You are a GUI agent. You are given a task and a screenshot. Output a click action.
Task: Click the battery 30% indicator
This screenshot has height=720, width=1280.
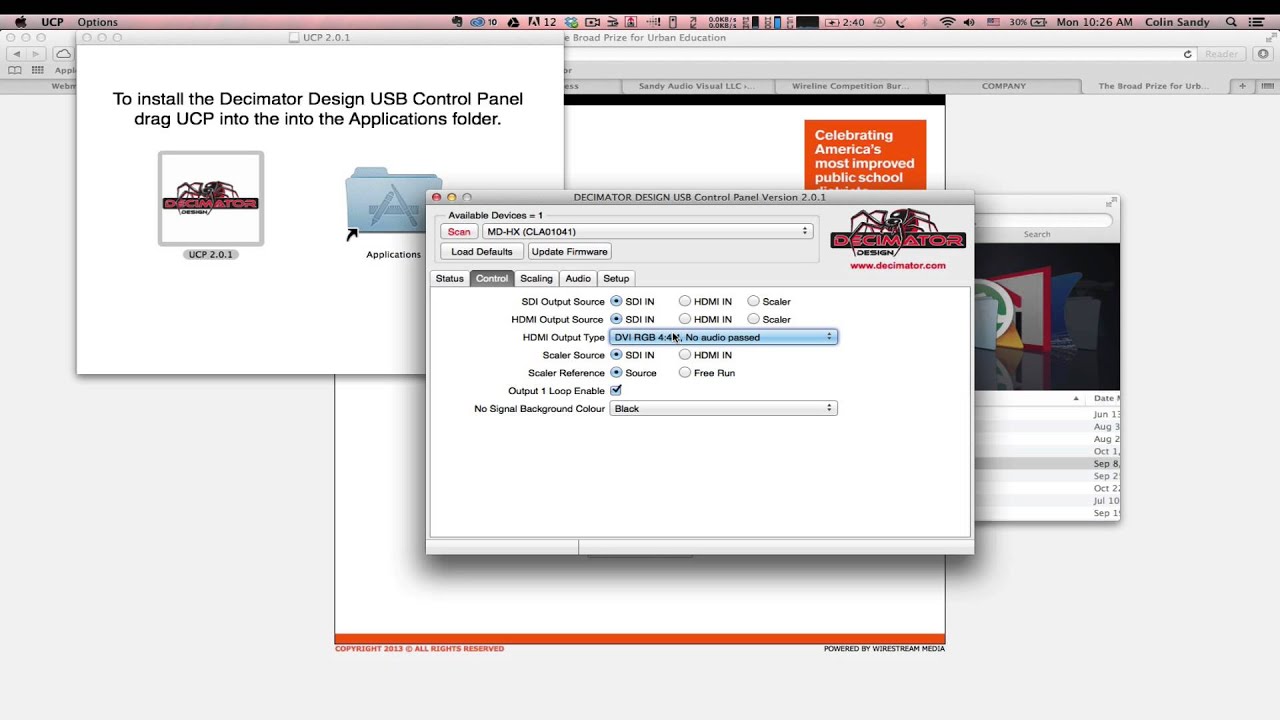coord(1028,22)
